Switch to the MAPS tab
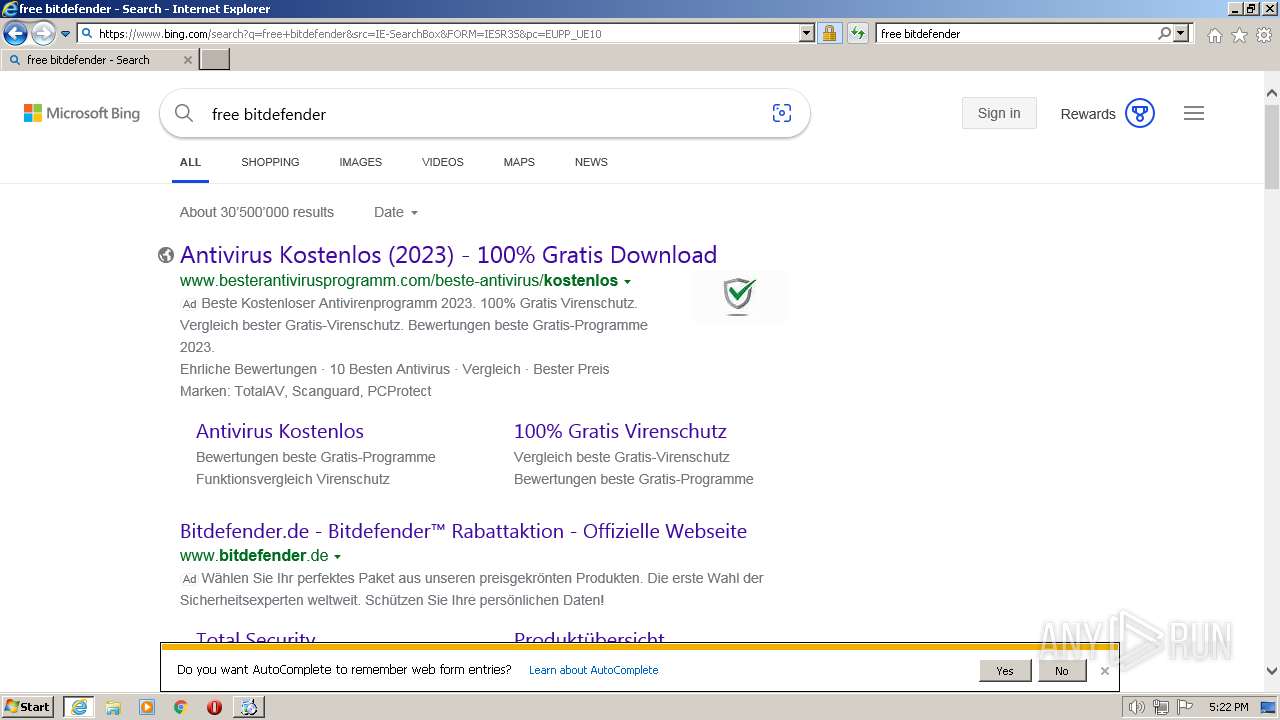 coord(519,162)
